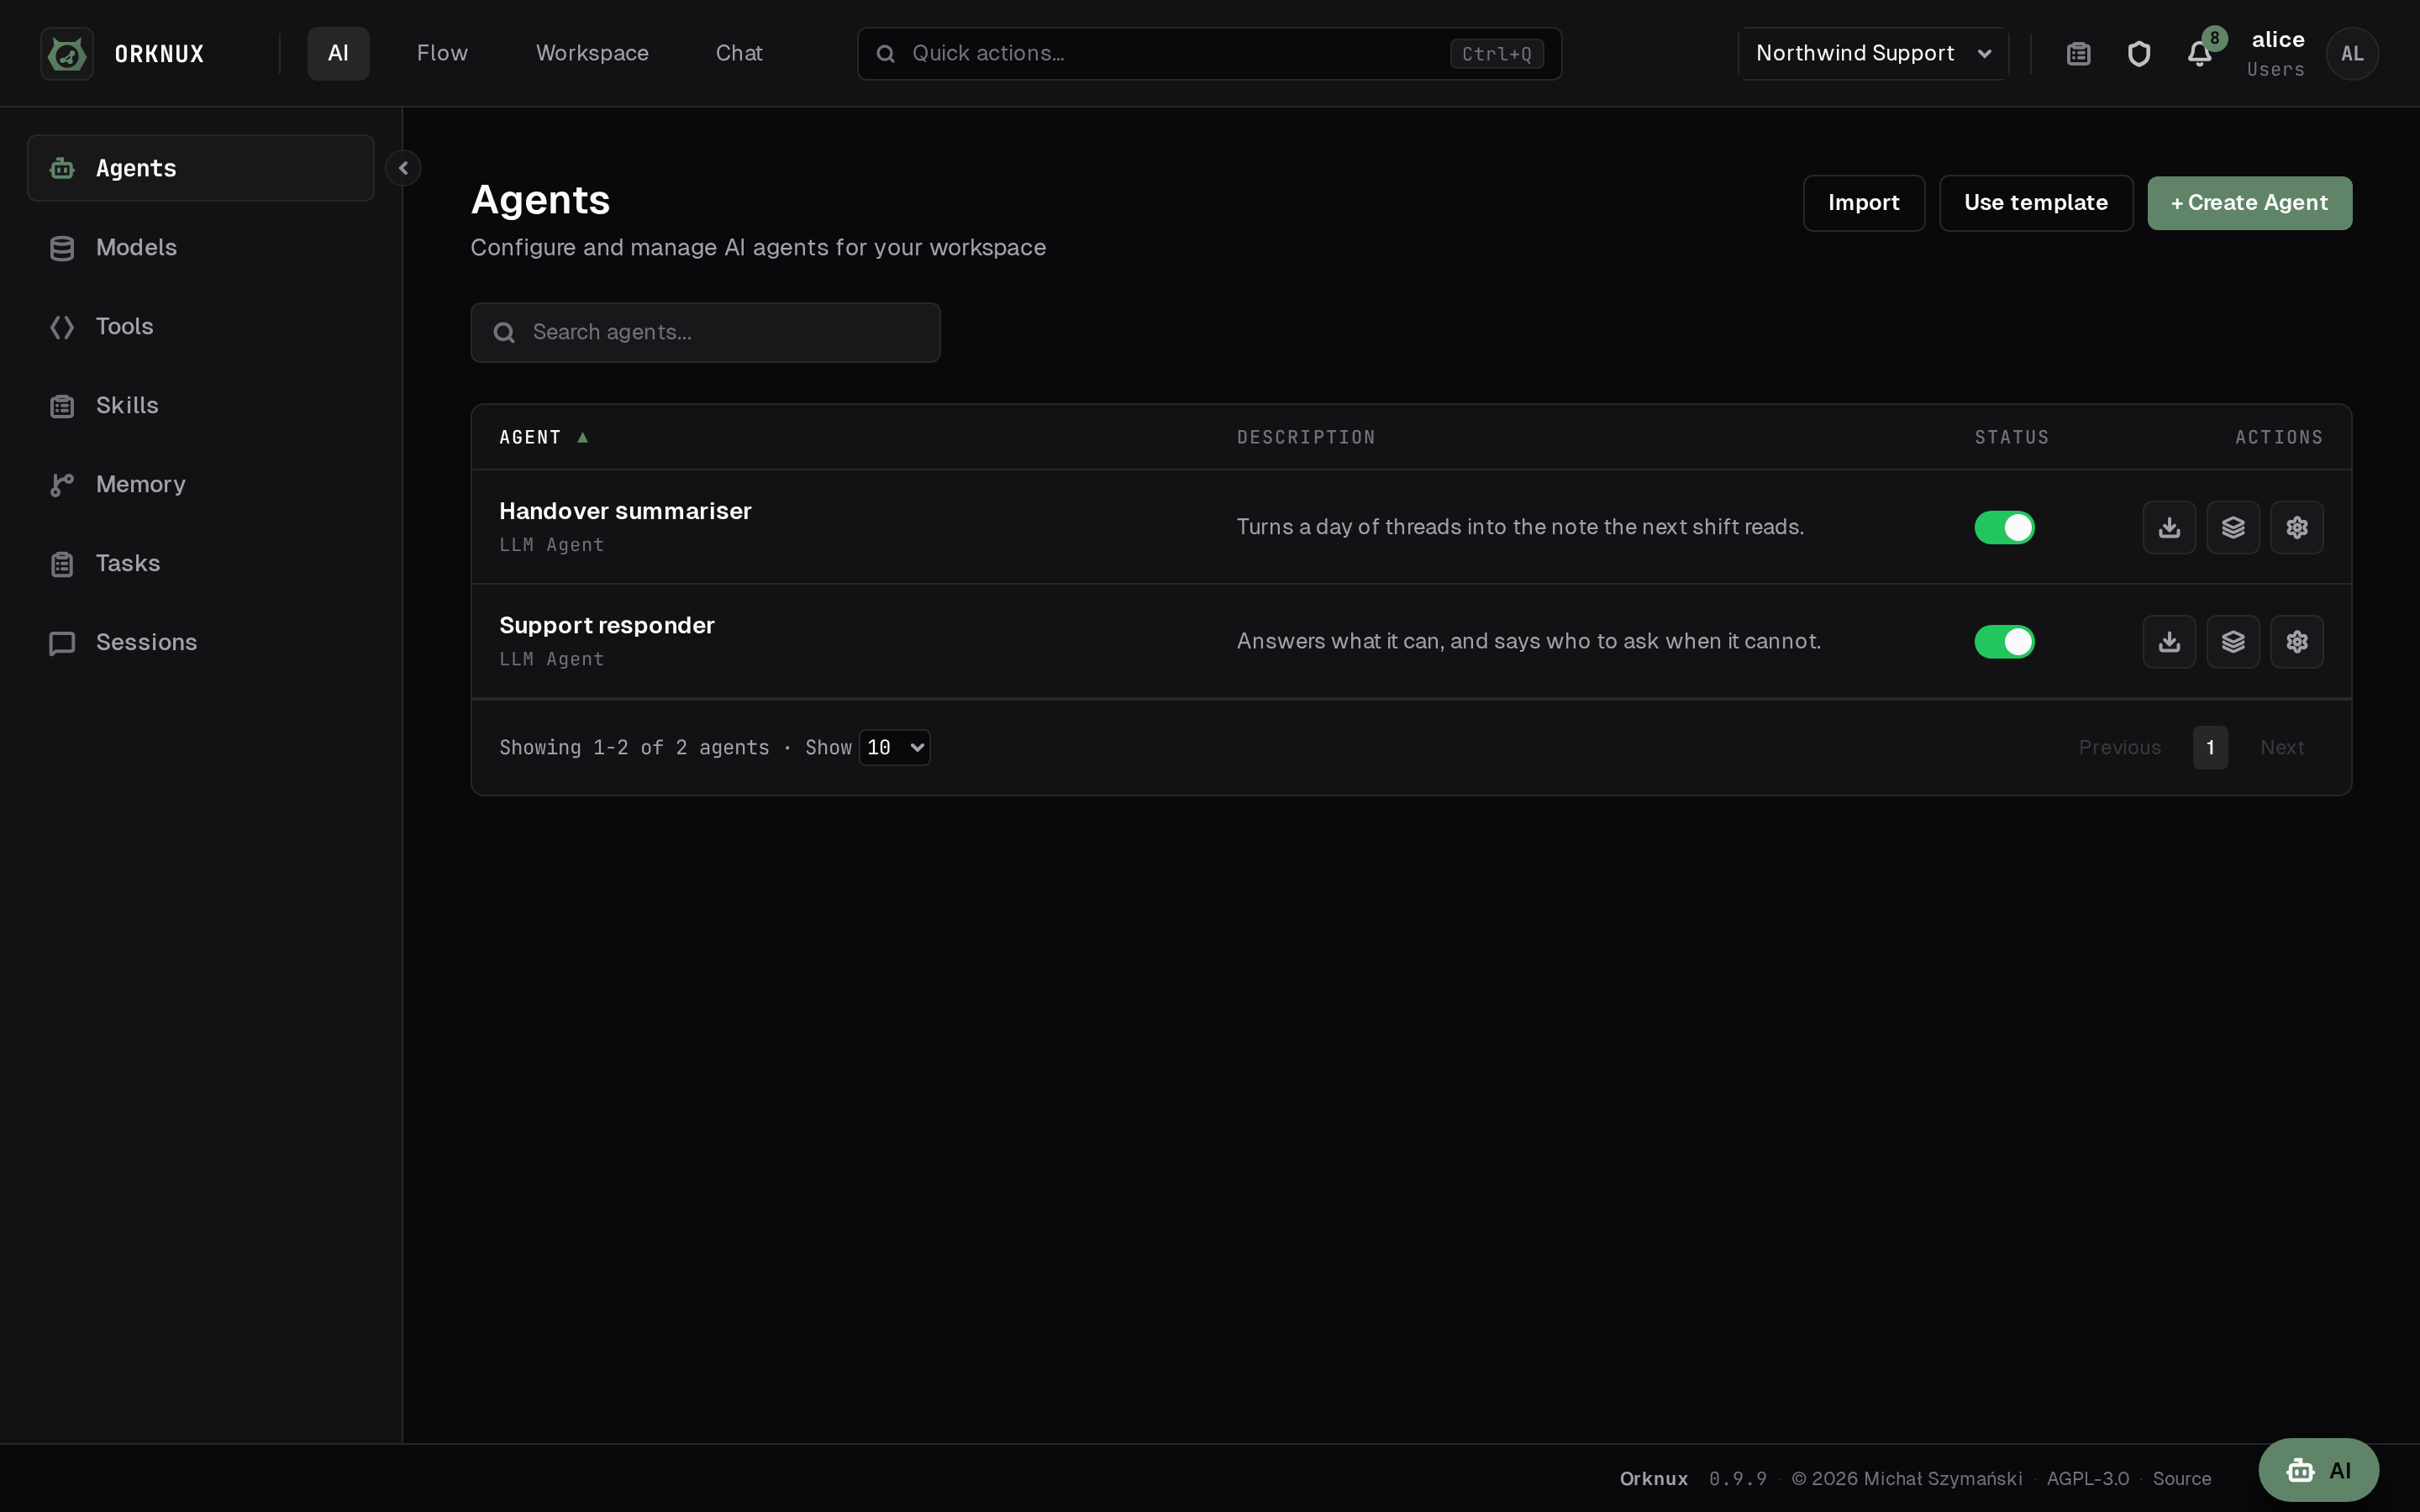Switch to the Flow tab
This screenshot has height=1512, width=2420.
[442, 54]
